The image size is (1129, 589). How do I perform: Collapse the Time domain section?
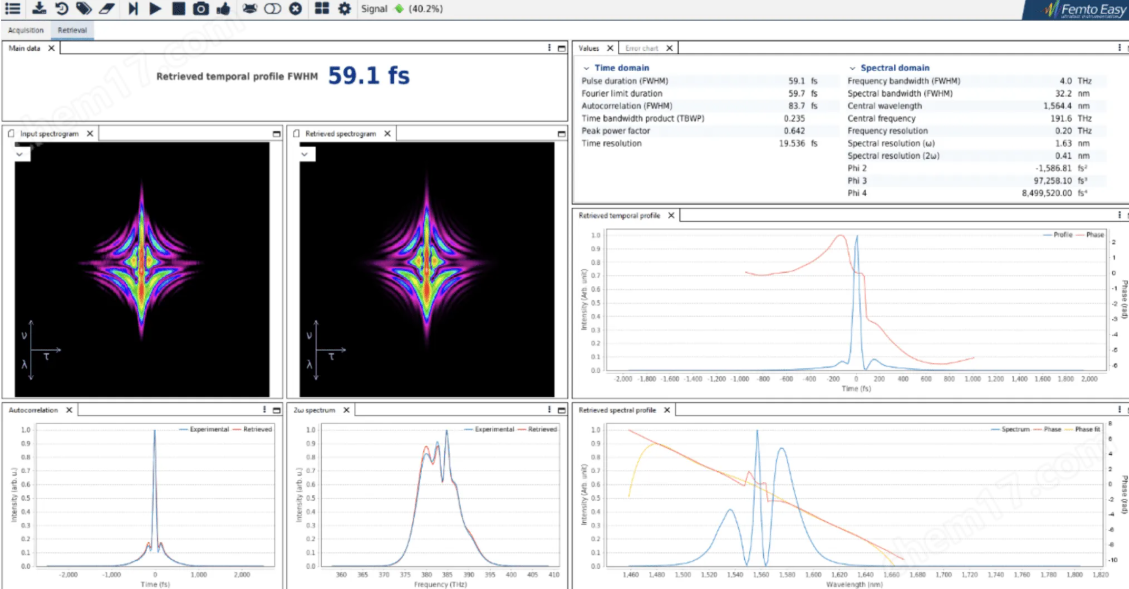[x=586, y=68]
